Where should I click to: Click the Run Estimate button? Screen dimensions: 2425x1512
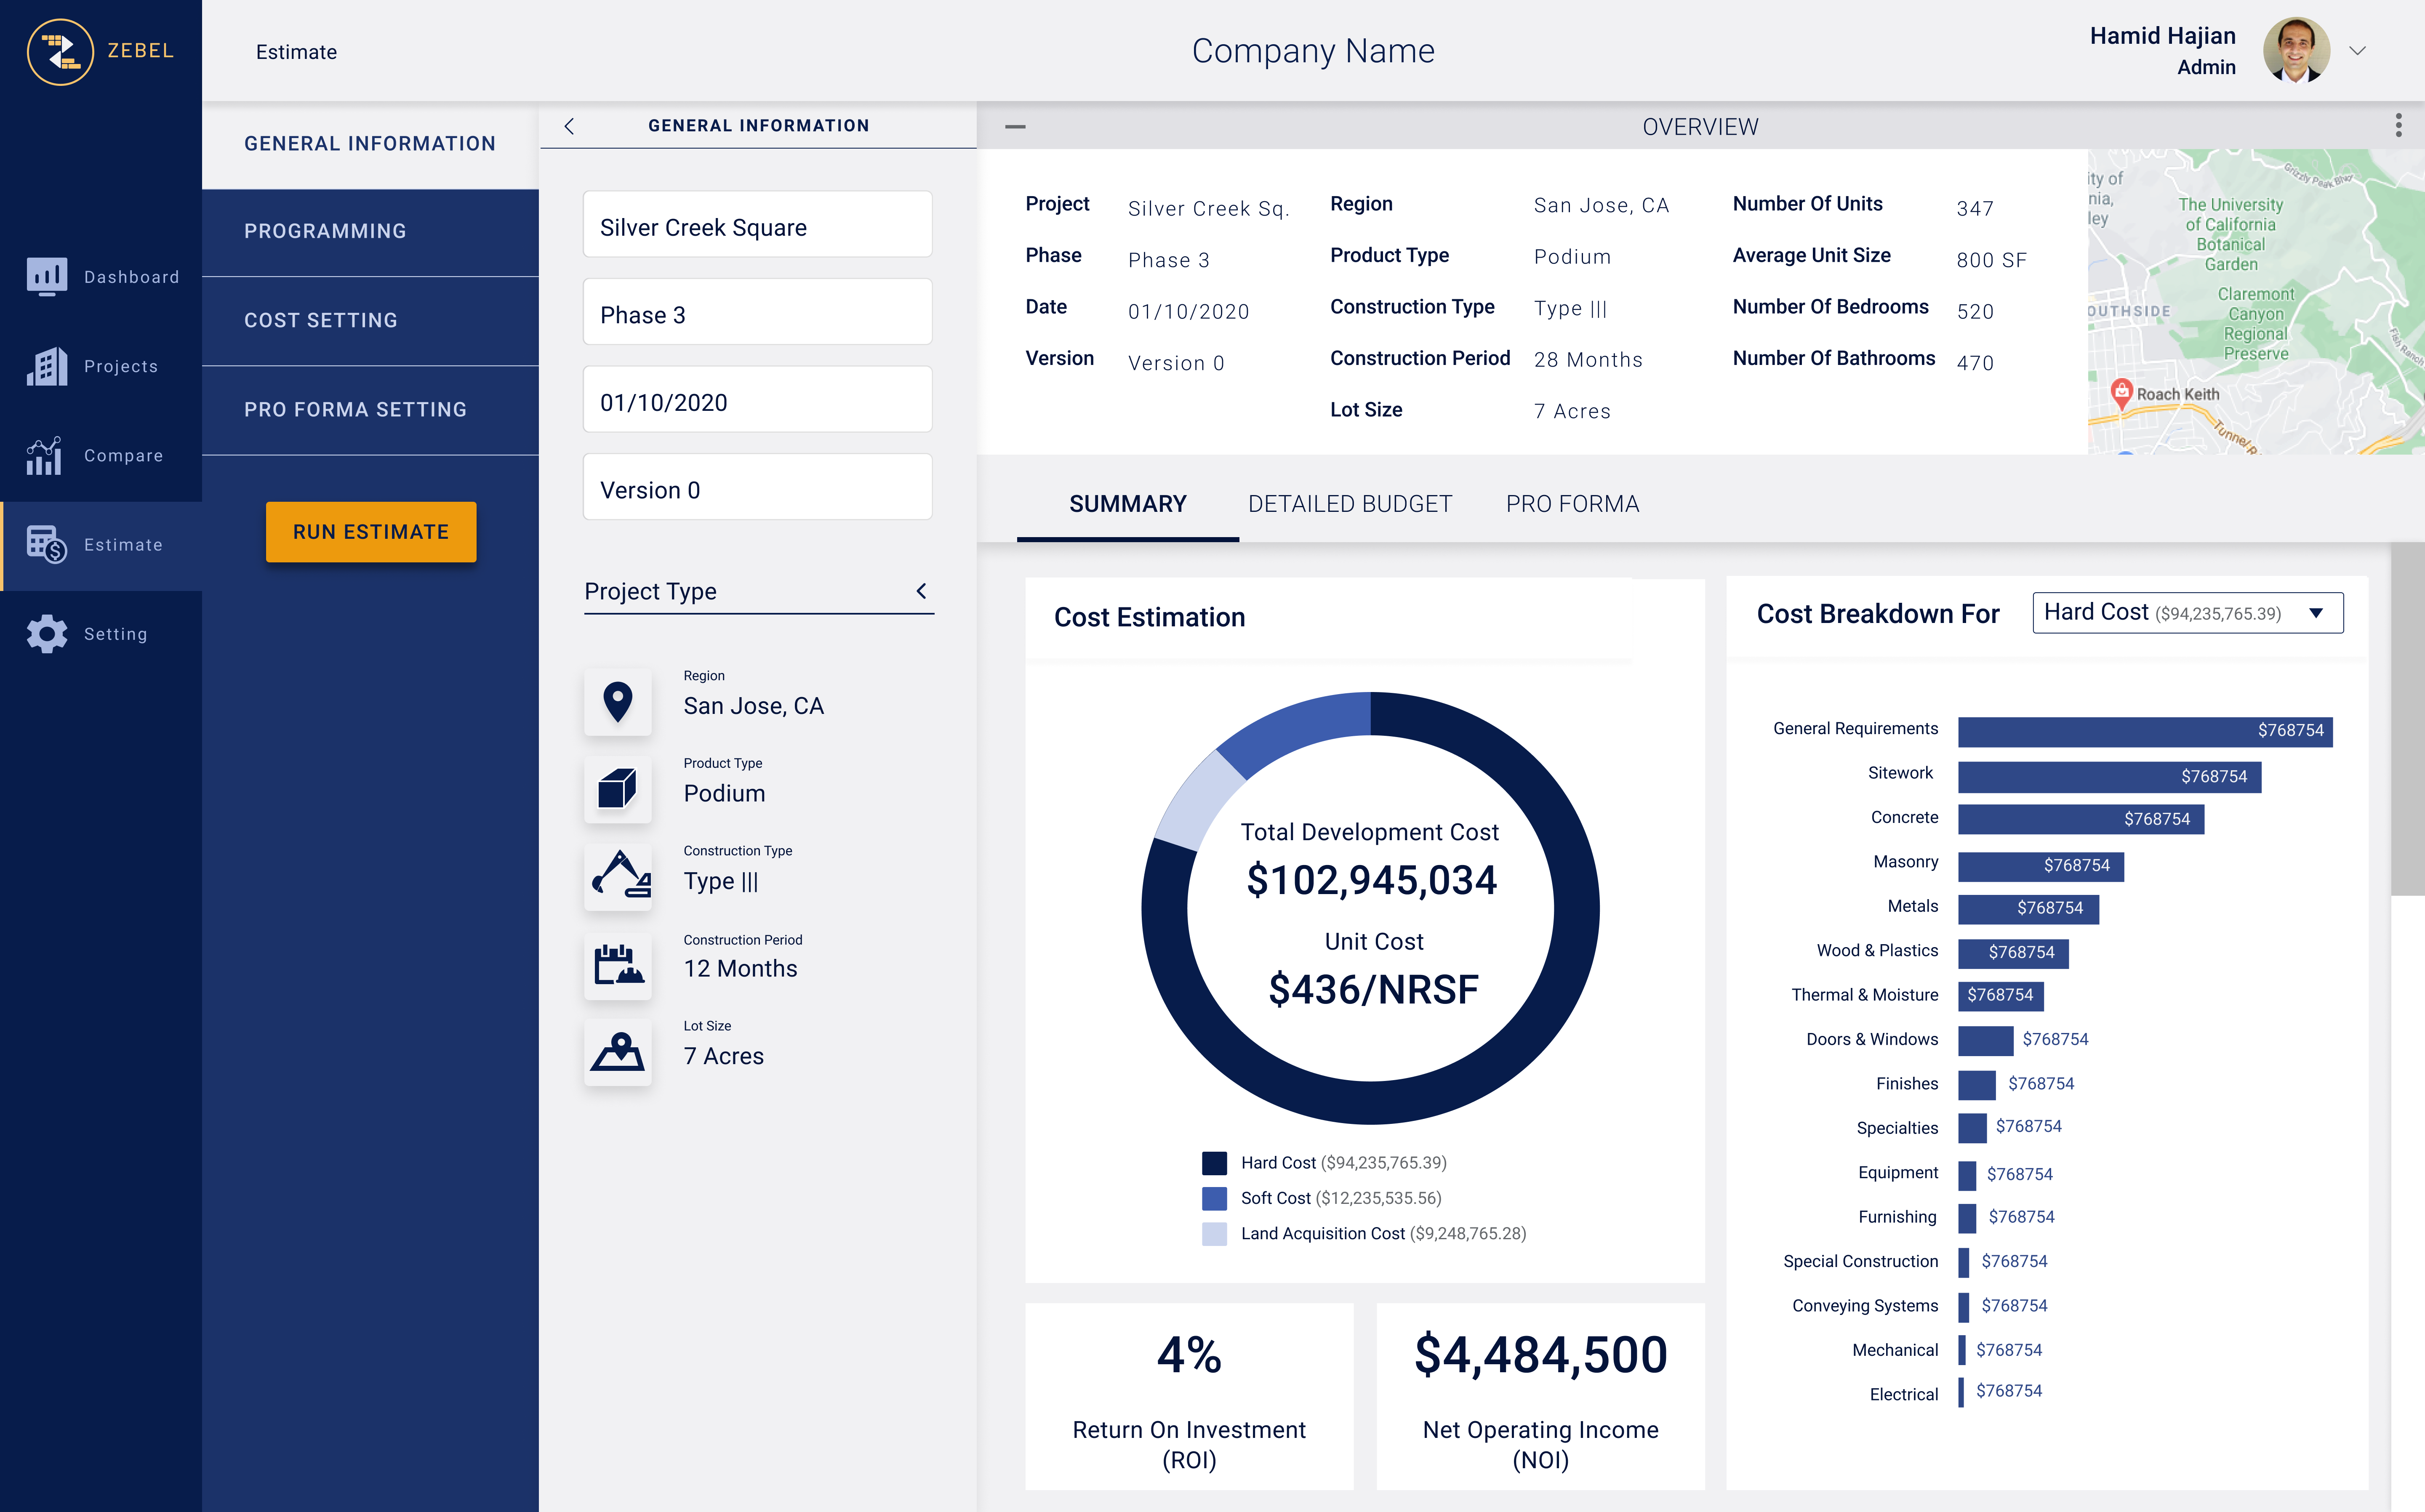(x=371, y=532)
